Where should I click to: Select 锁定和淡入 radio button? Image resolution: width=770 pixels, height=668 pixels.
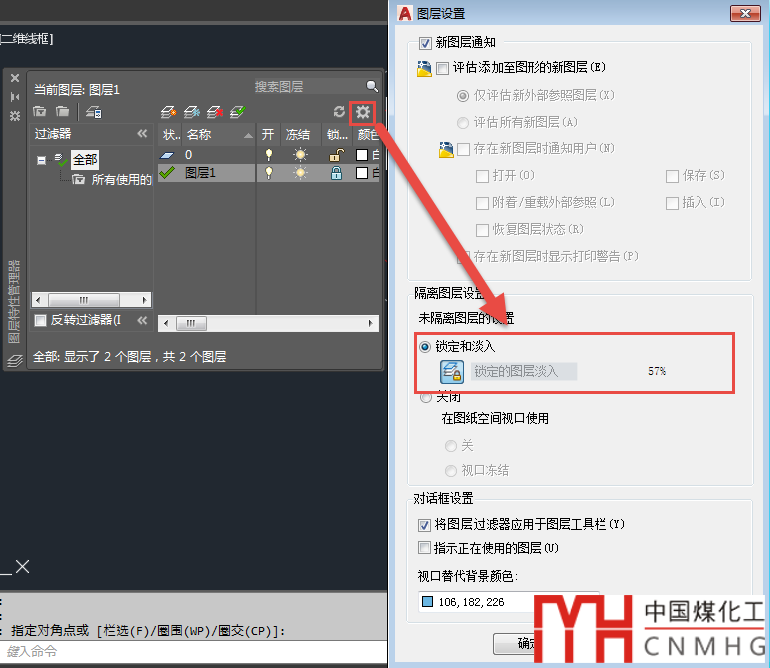click(x=425, y=347)
